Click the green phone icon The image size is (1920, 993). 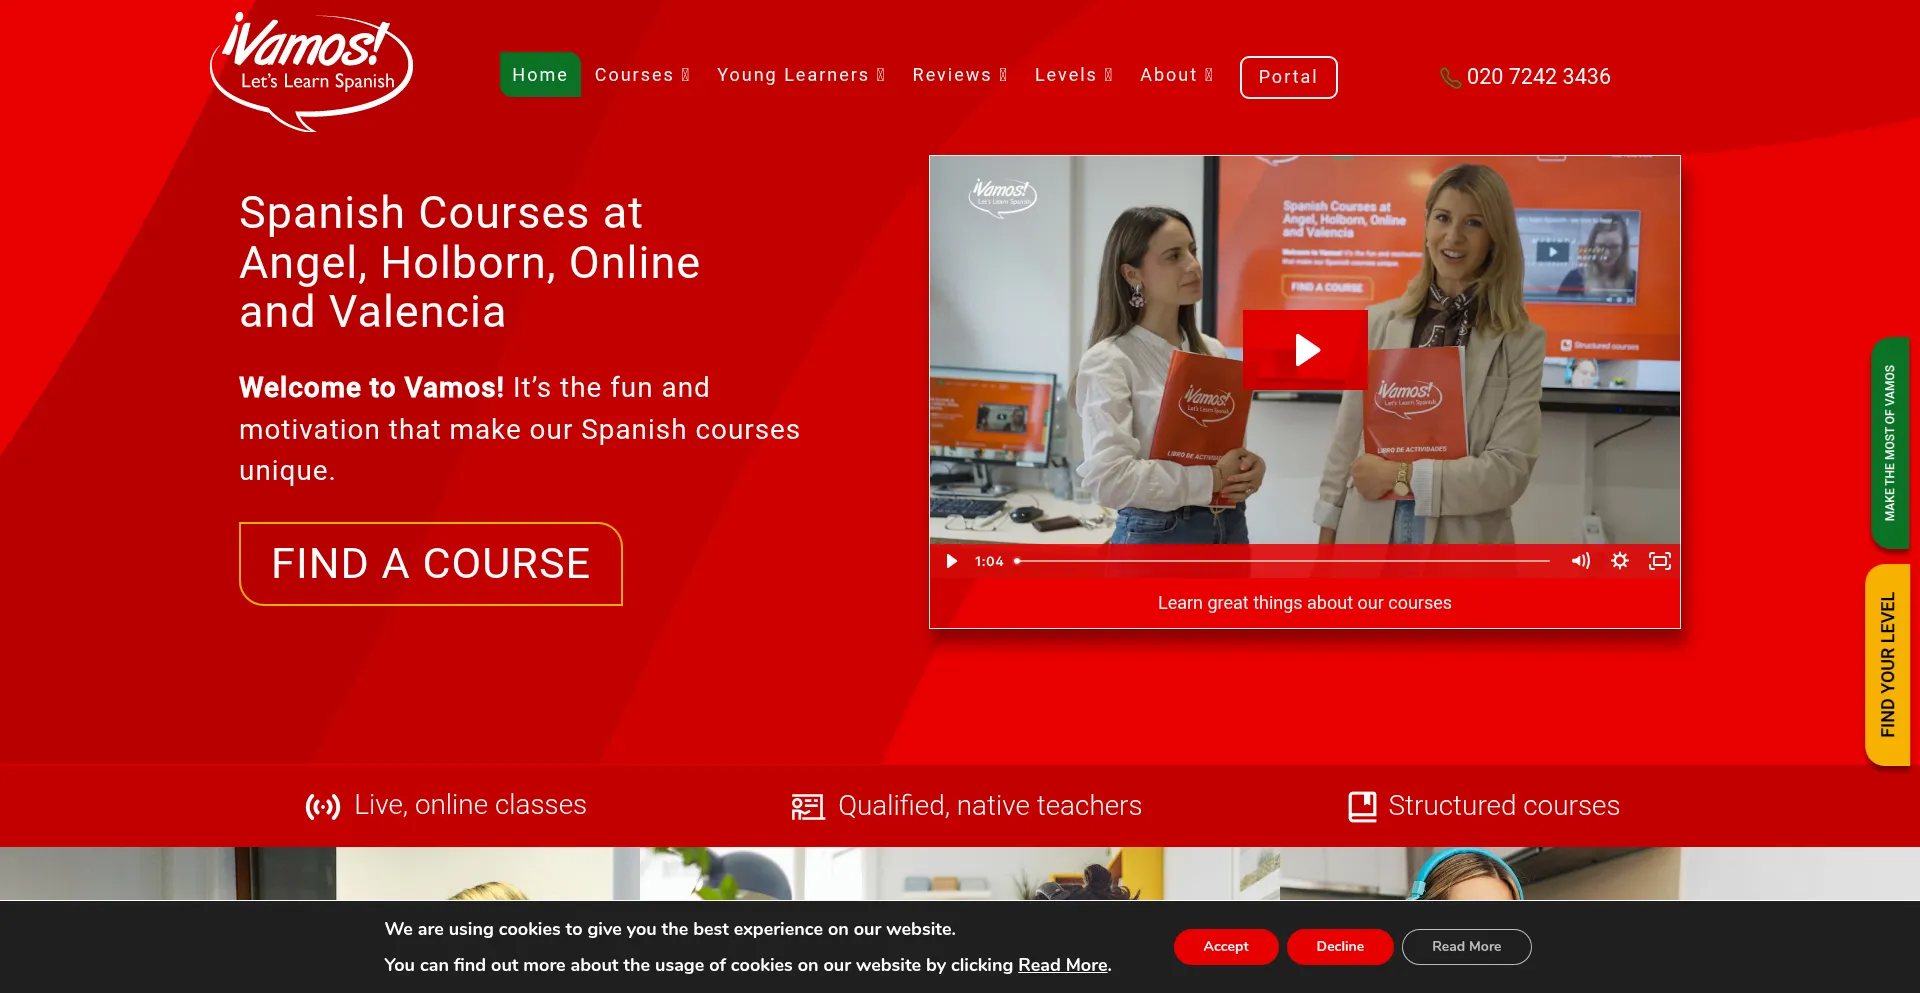point(1450,77)
